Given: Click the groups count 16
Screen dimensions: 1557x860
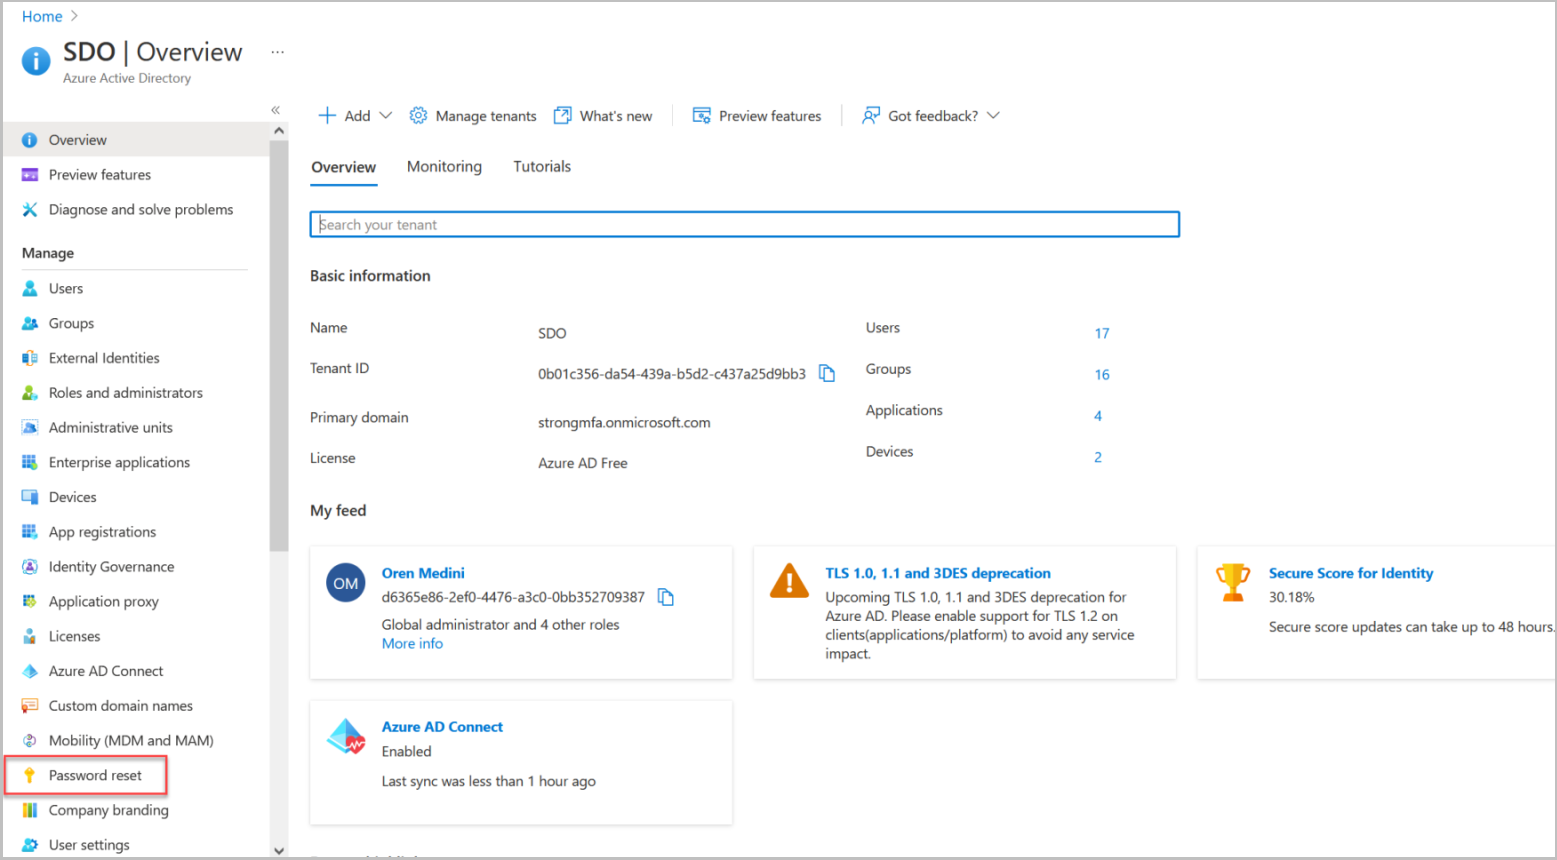Looking at the screenshot, I should pyautogui.click(x=1102, y=374).
